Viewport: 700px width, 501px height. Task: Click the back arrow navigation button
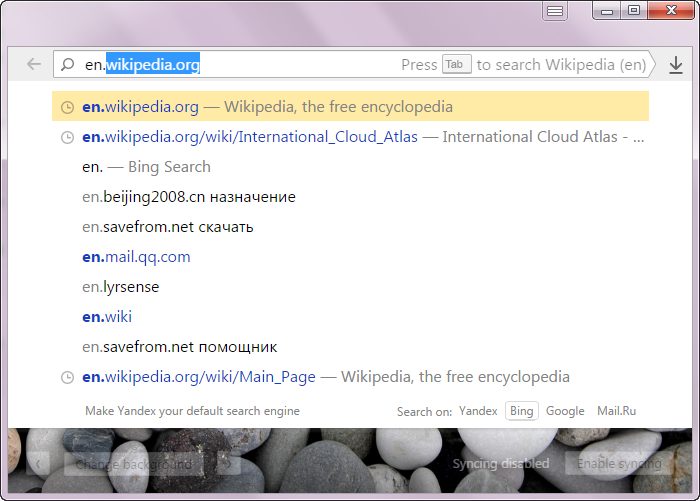(34, 64)
